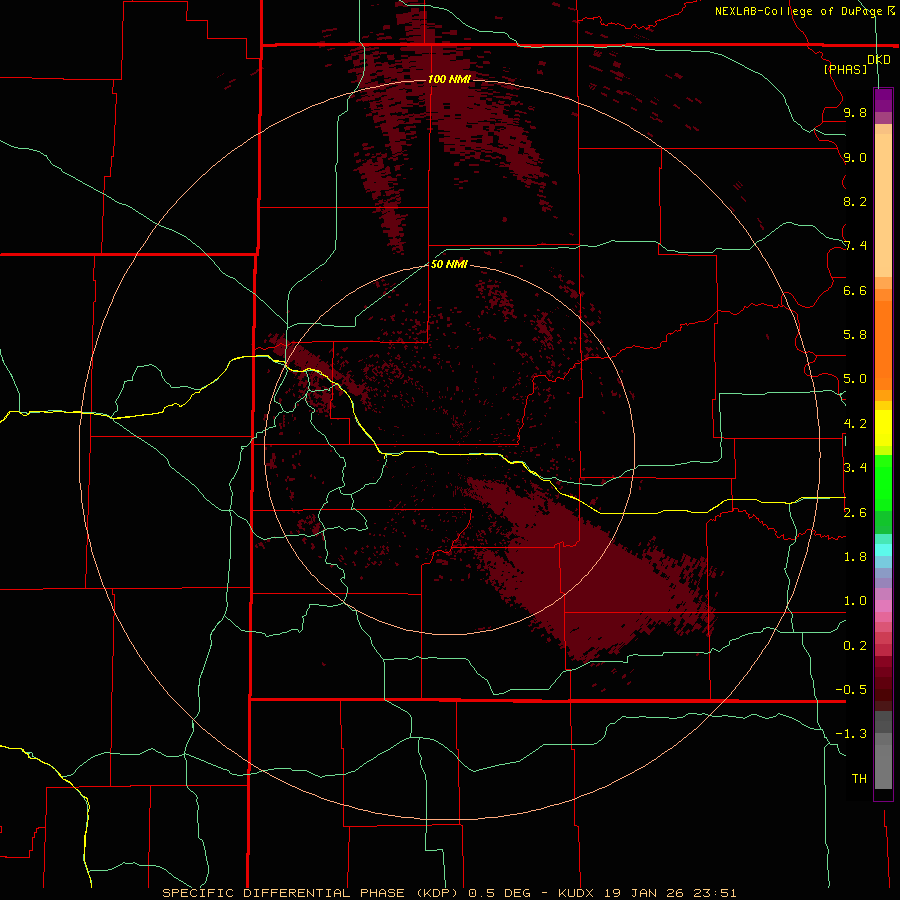The height and width of the screenshot is (900, 900).
Task: Select the -0.5 legend value
Action: pyautogui.click(x=851, y=690)
